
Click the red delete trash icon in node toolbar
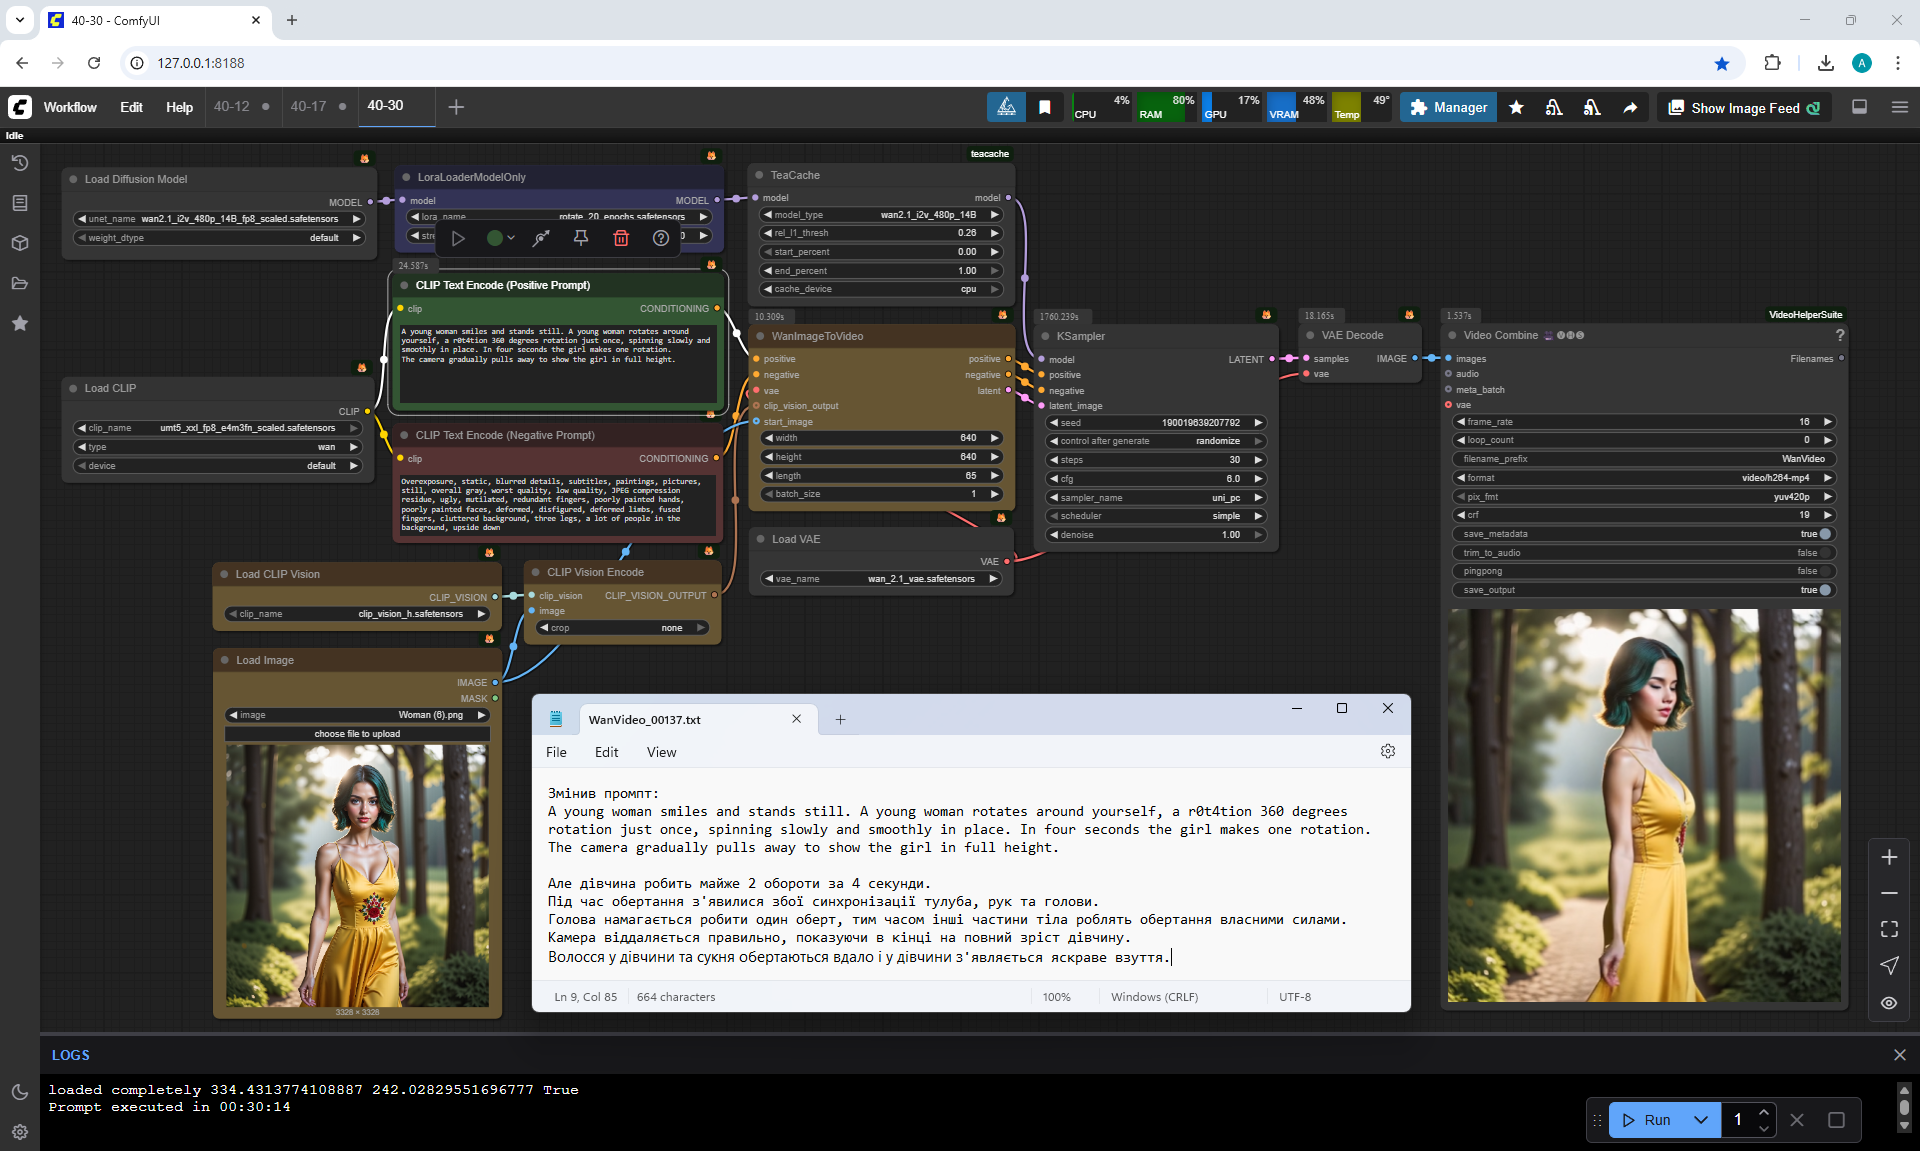pos(621,238)
